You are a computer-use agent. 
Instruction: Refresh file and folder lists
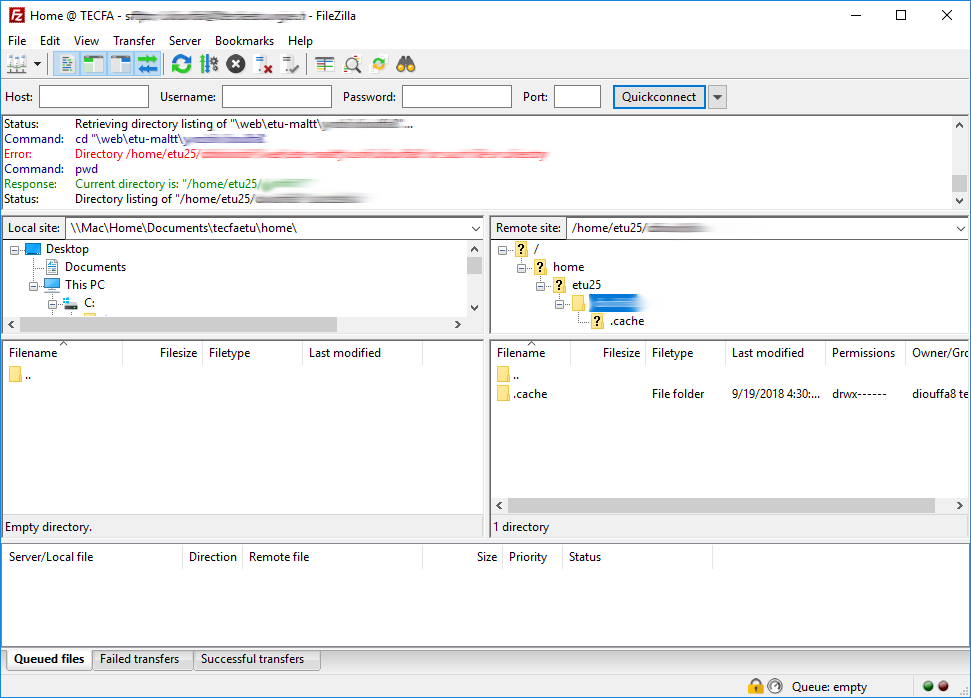181,64
